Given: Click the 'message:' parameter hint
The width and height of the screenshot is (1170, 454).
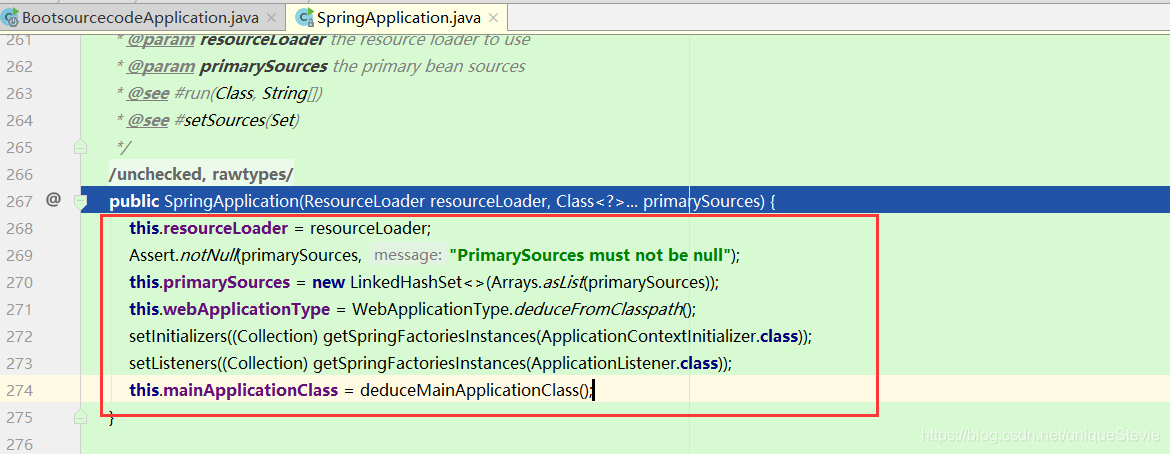Looking at the screenshot, I should point(408,255).
